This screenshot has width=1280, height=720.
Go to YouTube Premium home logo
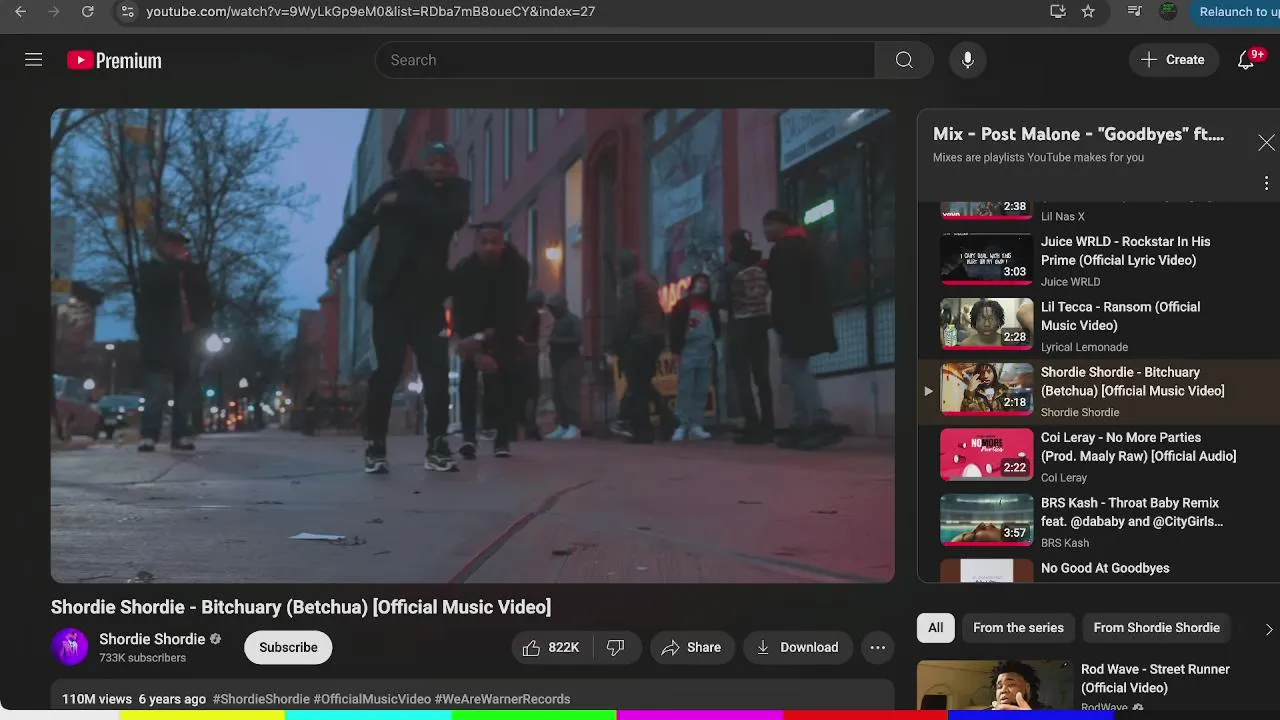coord(114,61)
